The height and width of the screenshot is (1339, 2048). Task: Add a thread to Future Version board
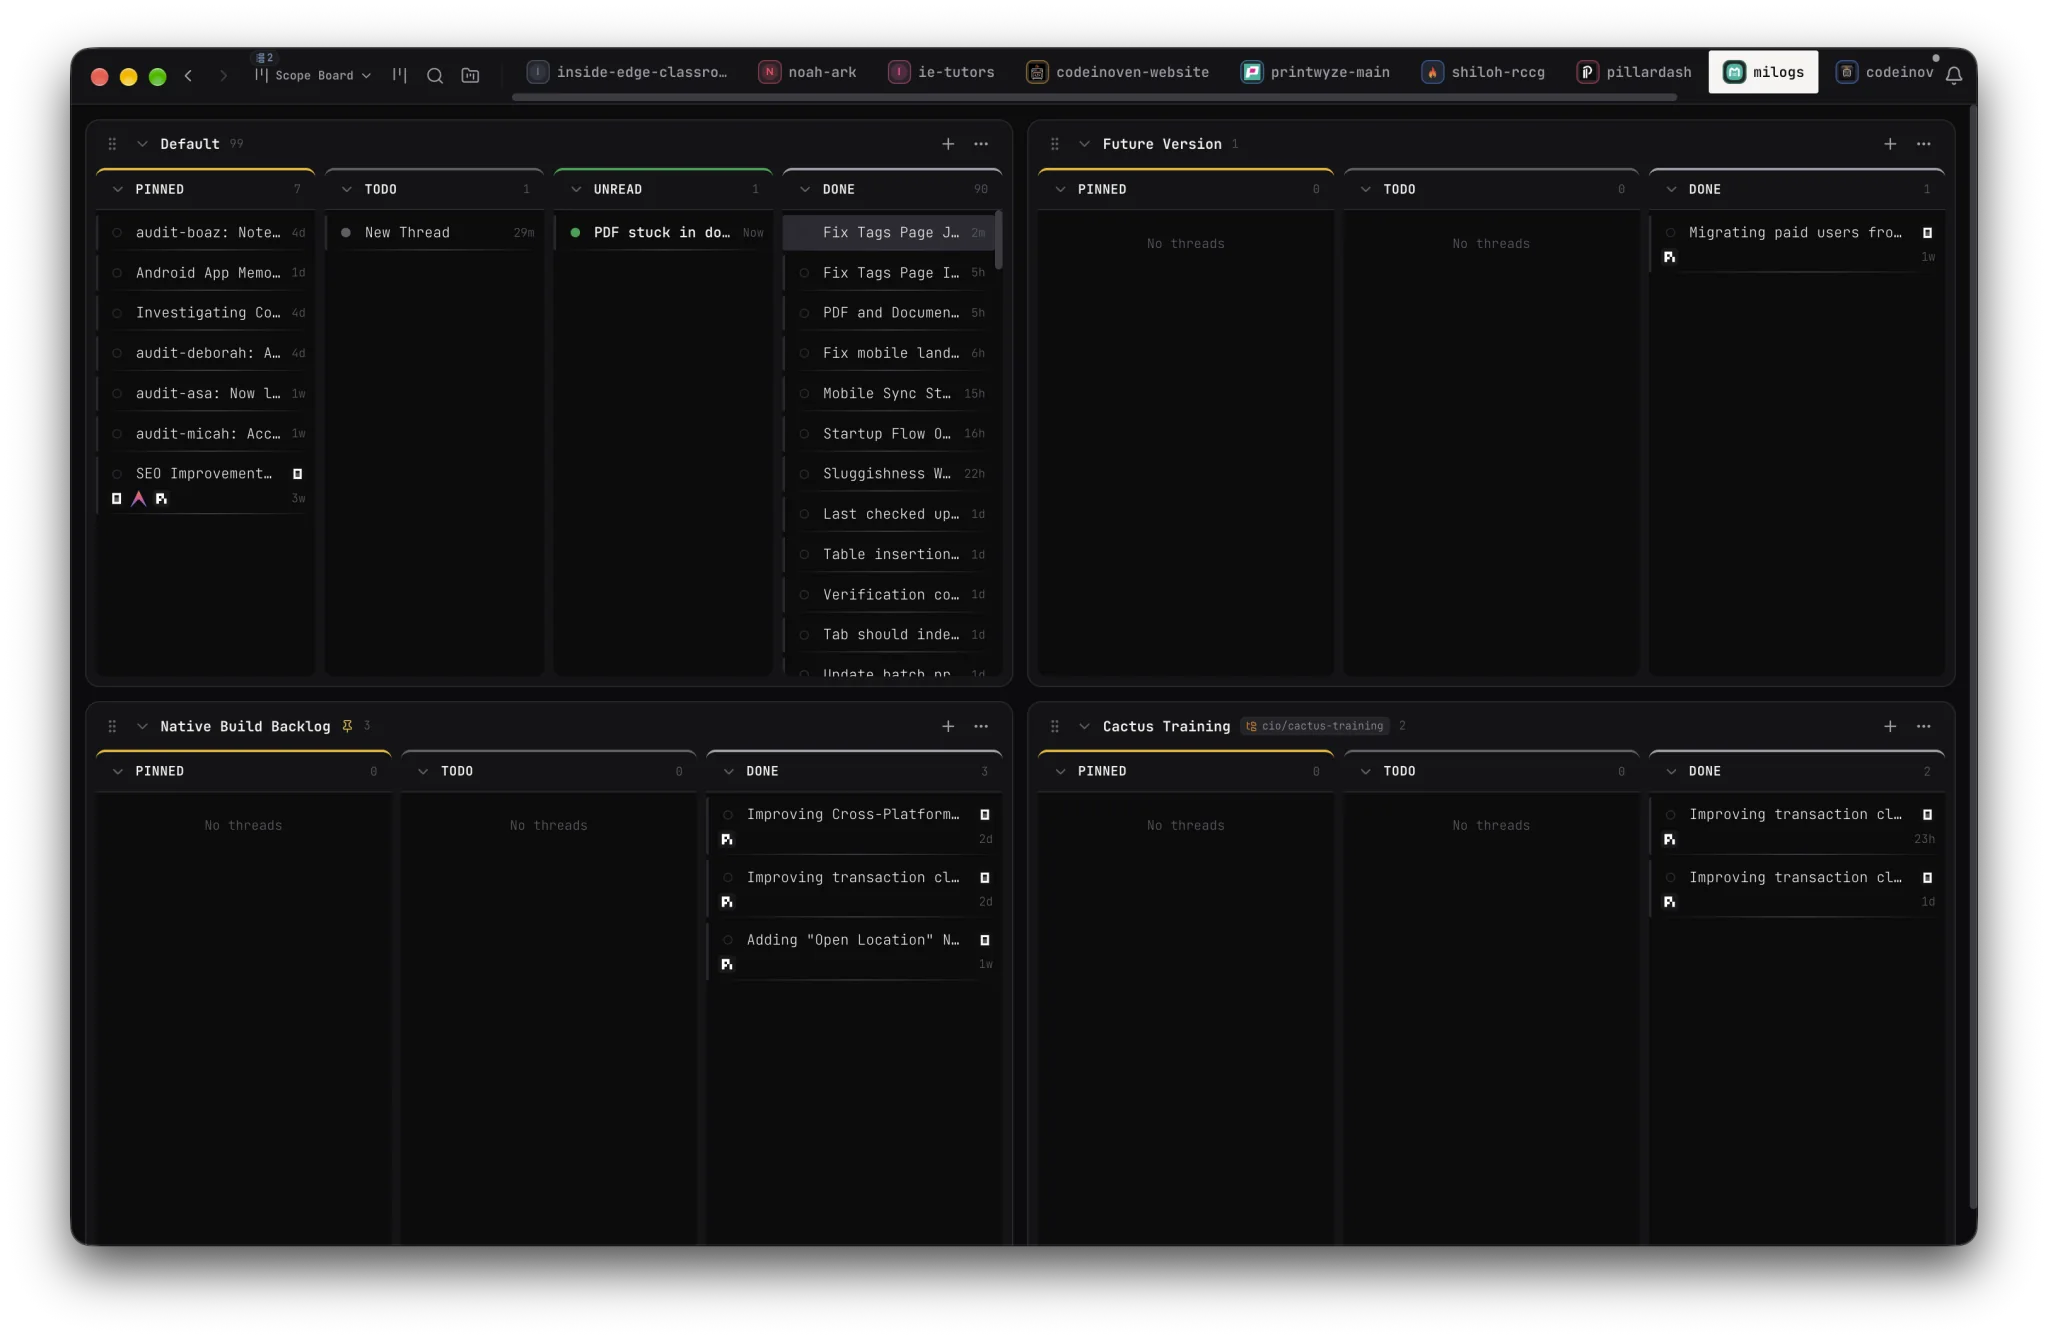1890,144
